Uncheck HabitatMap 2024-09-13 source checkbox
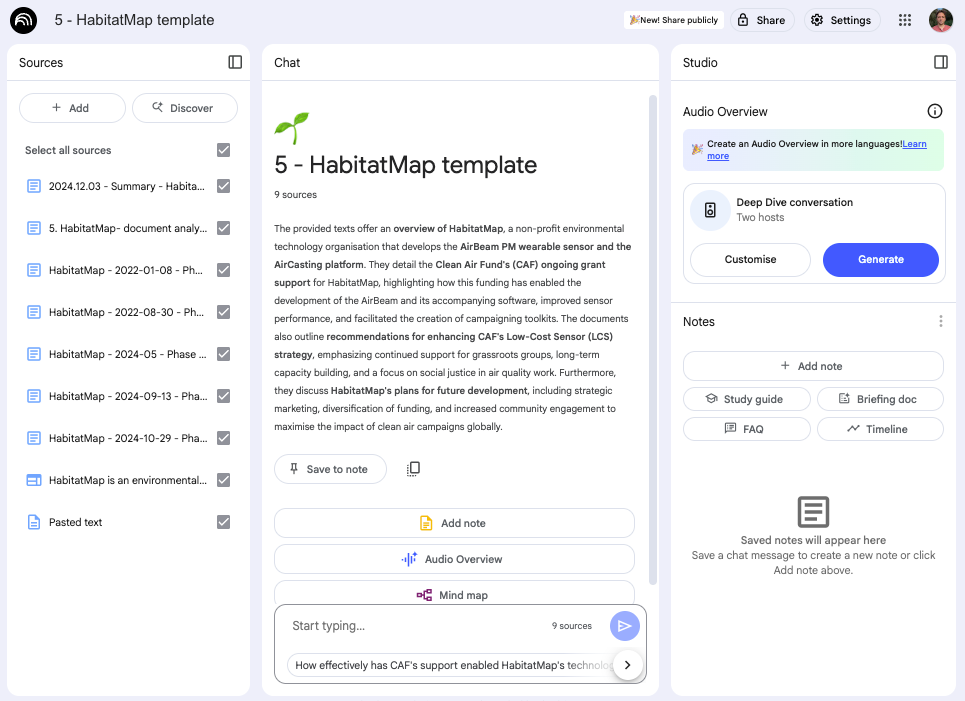The width and height of the screenshot is (965, 701). tap(223, 396)
